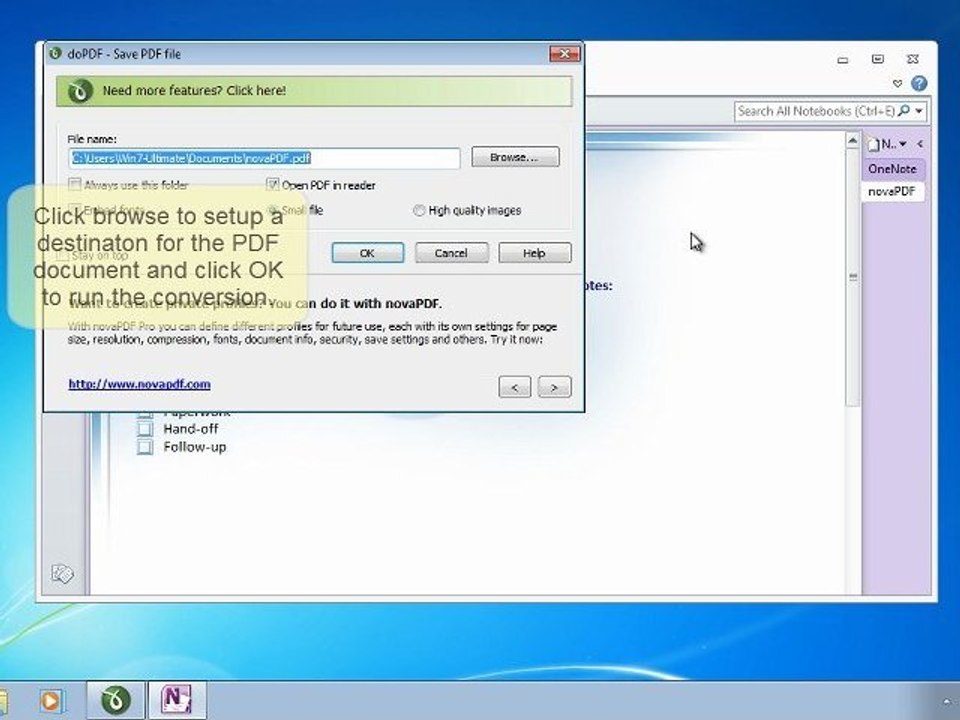Uncheck Open PDF in reader
960x720 pixels.
point(272,184)
